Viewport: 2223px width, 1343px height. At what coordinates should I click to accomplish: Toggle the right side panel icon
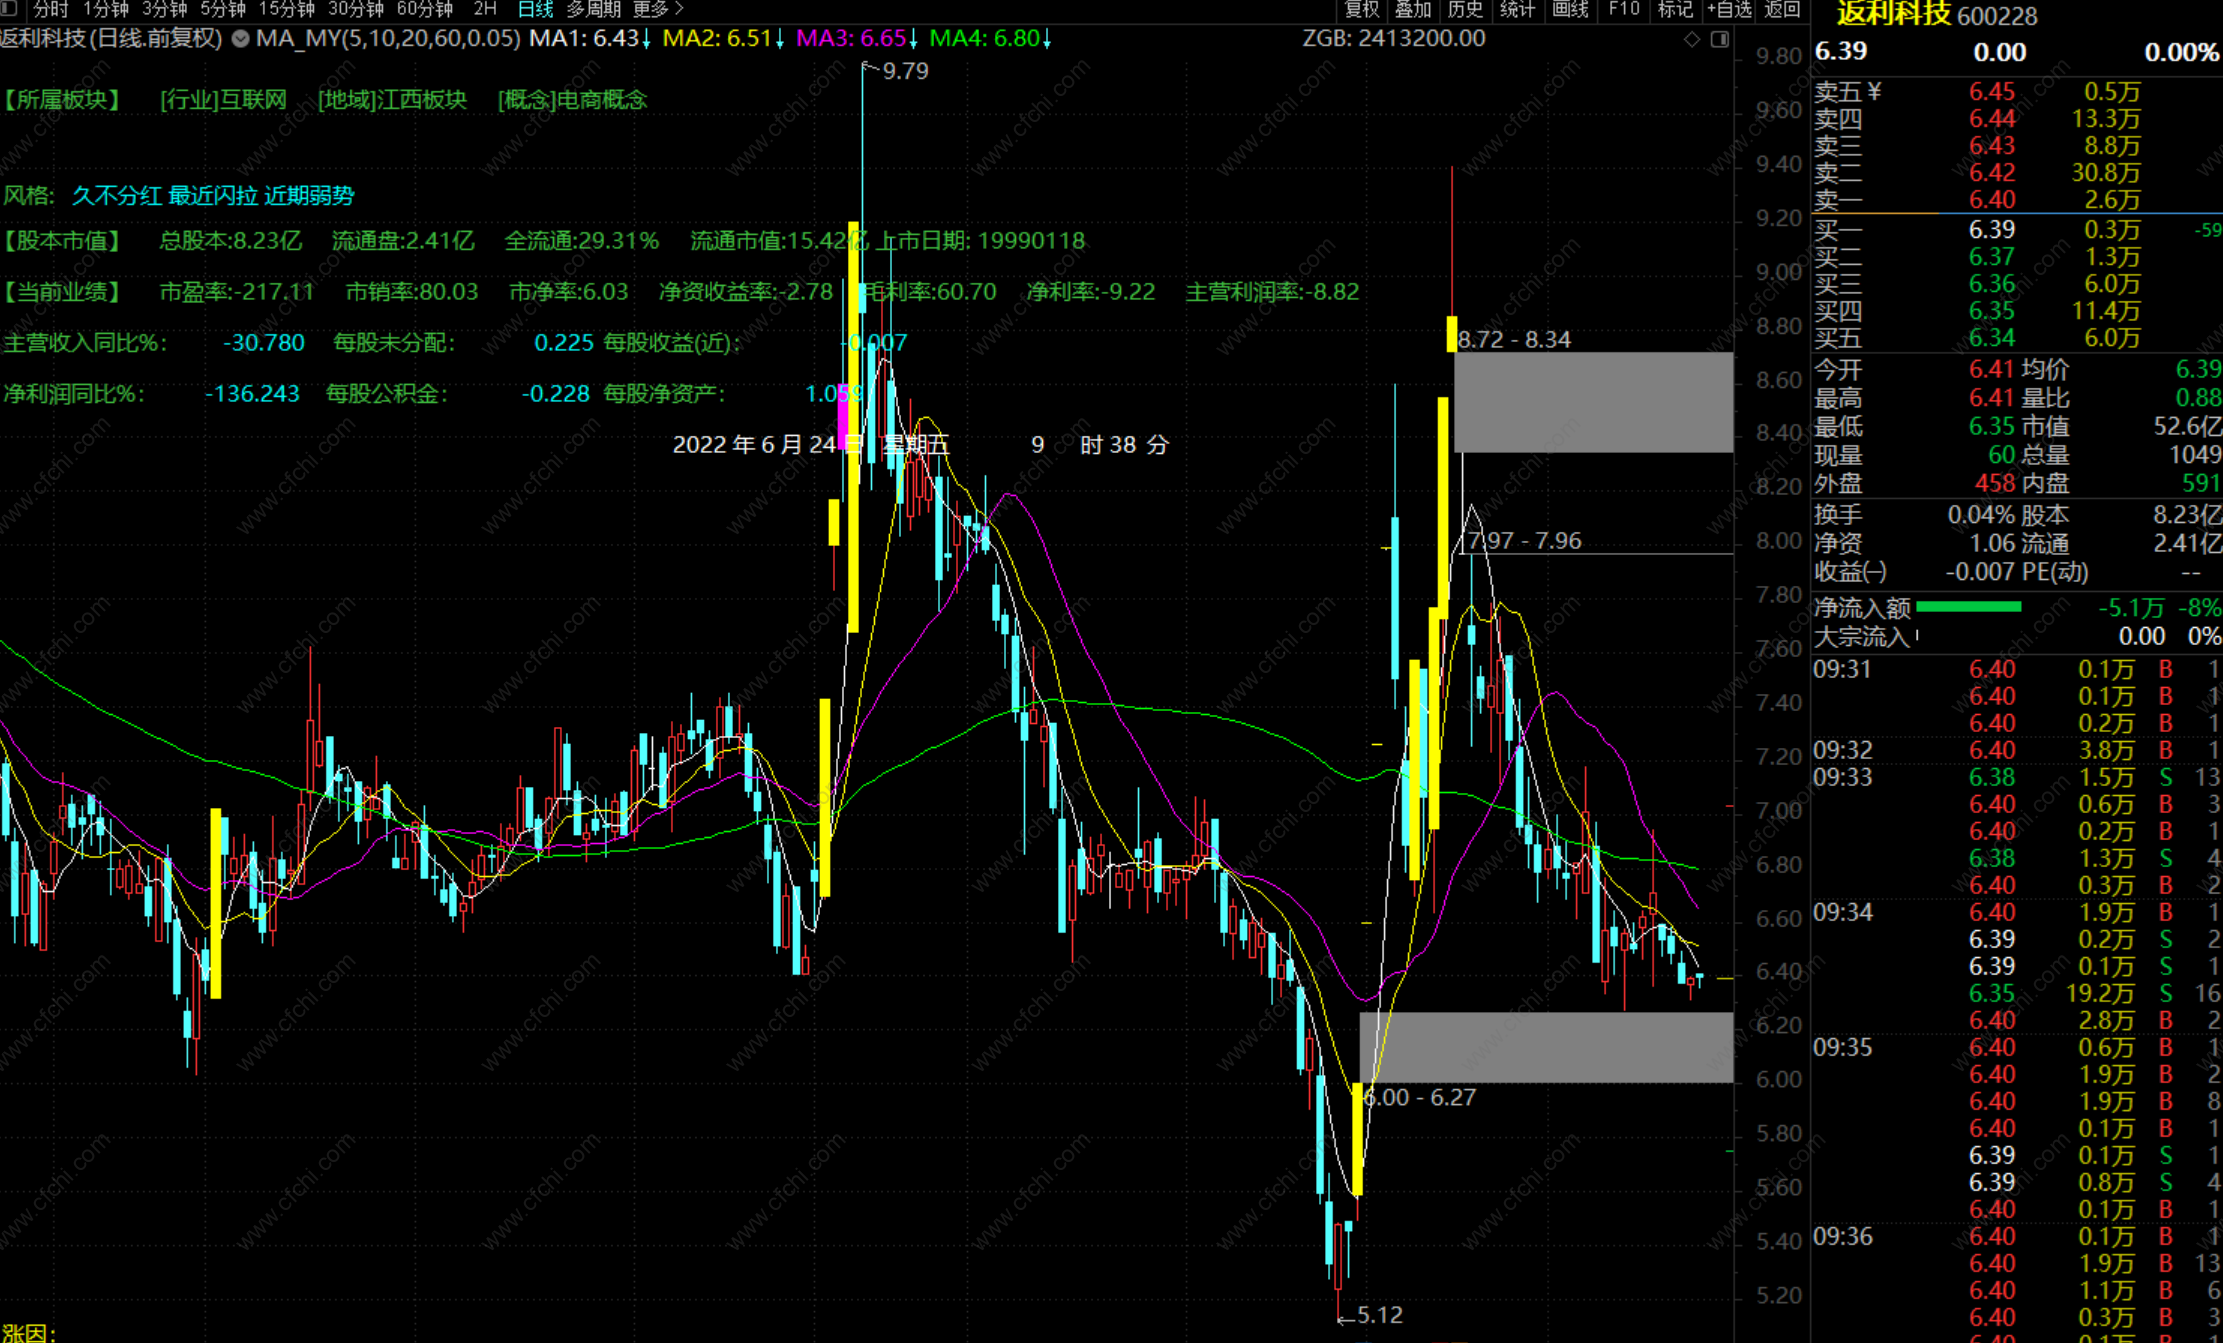point(1719,39)
